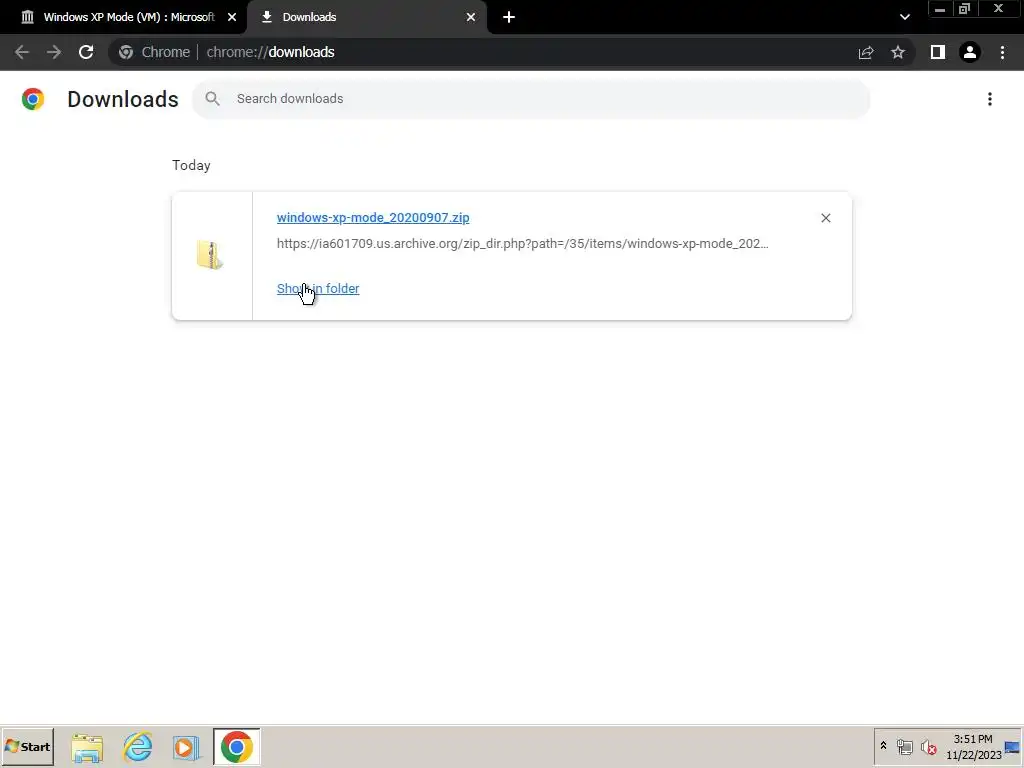Open a new tab with plus button
Image resolution: width=1024 pixels, height=768 pixels.
point(509,17)
